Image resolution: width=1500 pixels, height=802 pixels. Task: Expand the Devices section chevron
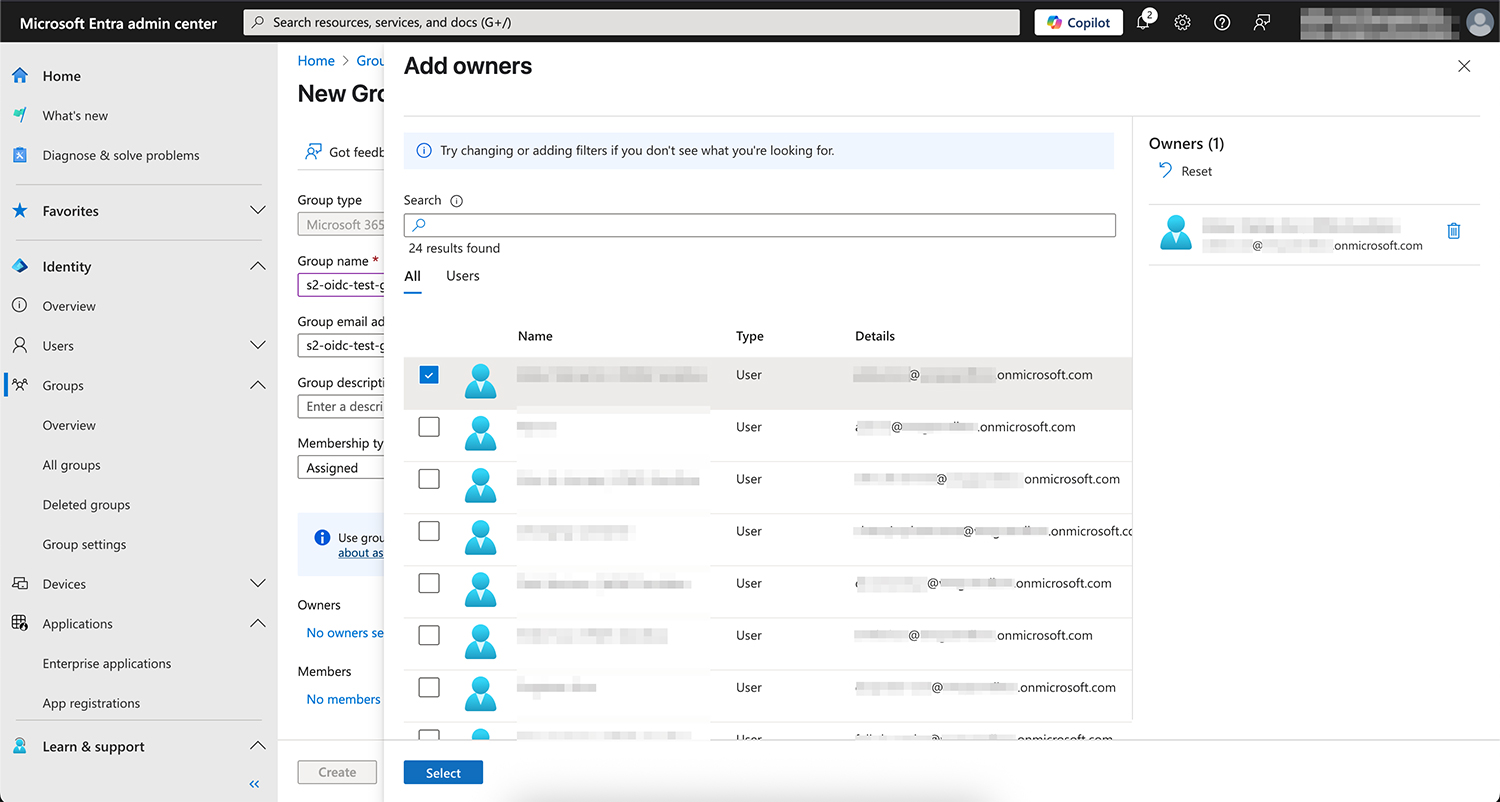click(257, 584)
